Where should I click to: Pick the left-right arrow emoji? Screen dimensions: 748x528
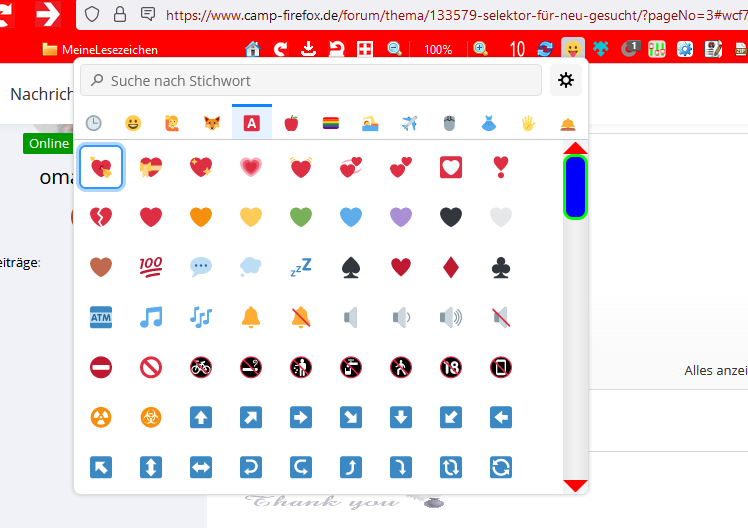coord(201,467)
